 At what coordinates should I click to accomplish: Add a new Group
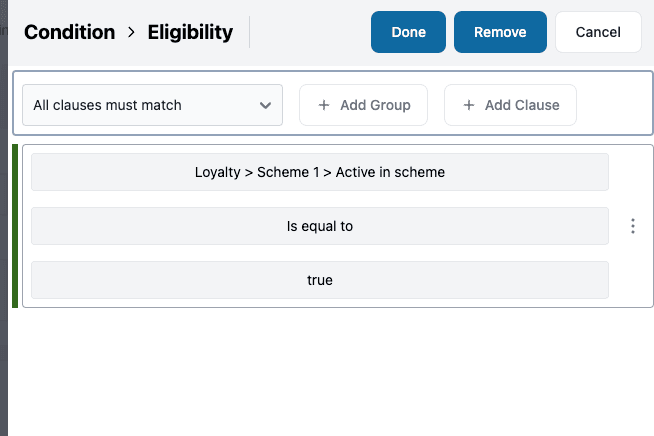pos(363,105)
